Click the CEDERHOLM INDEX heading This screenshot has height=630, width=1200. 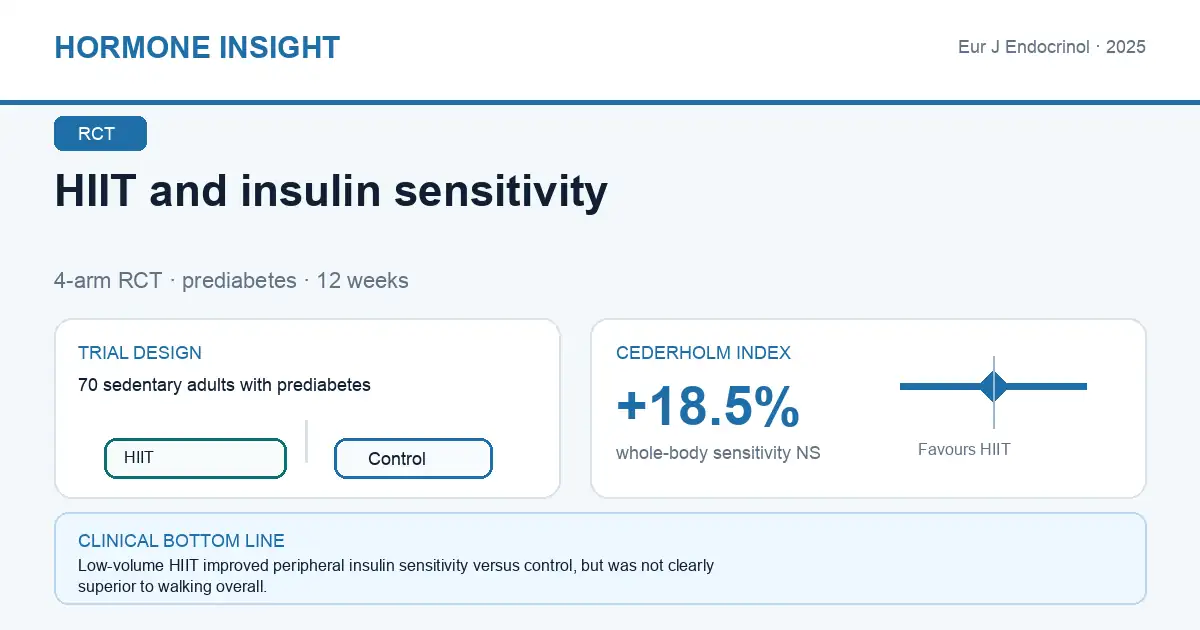tap(703, 353)
